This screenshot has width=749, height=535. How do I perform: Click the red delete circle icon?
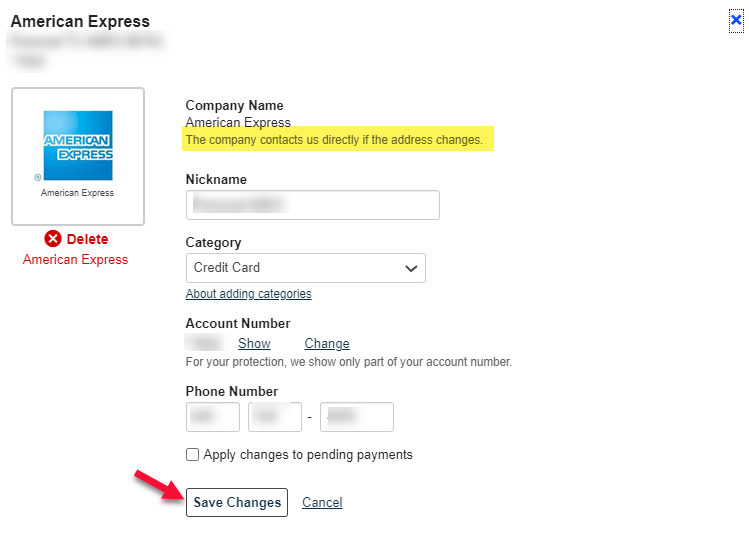[x=53, y=239]
